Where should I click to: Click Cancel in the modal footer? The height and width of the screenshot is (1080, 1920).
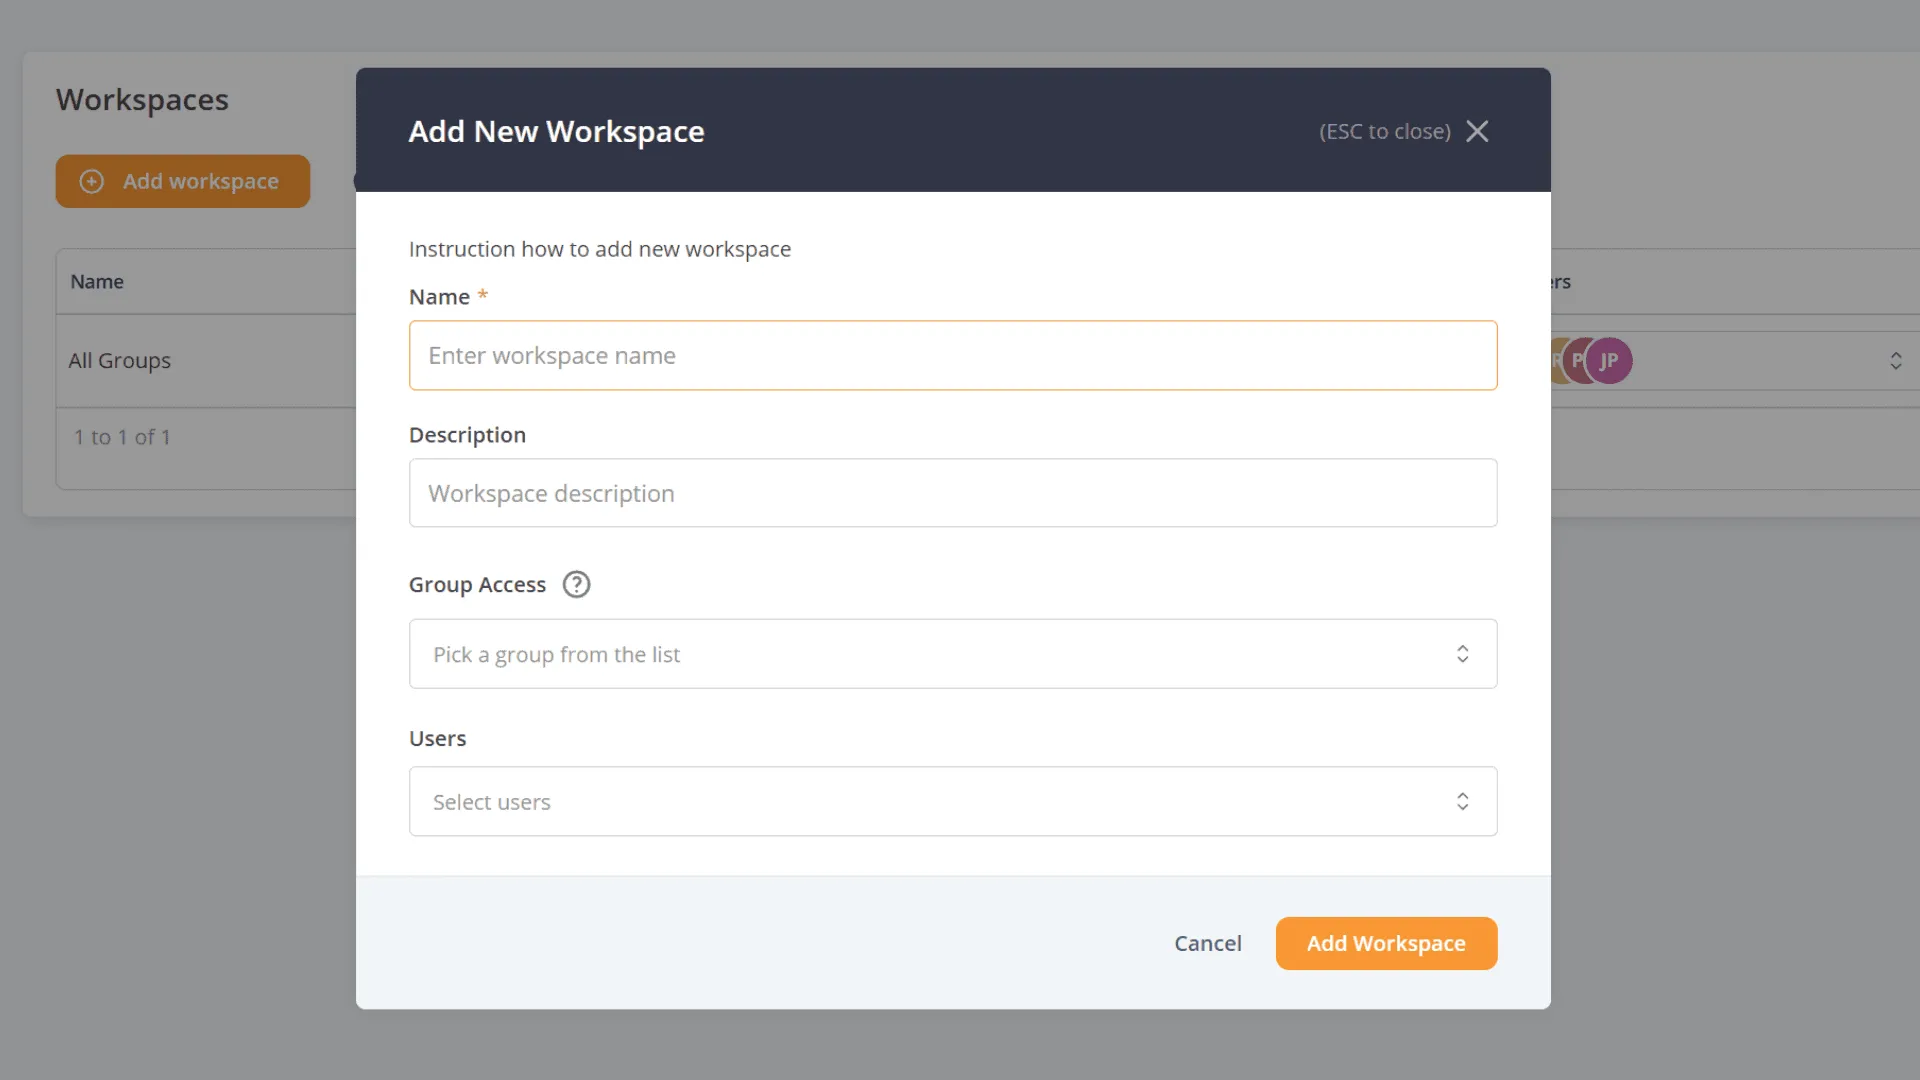(x=1207, y=943)
